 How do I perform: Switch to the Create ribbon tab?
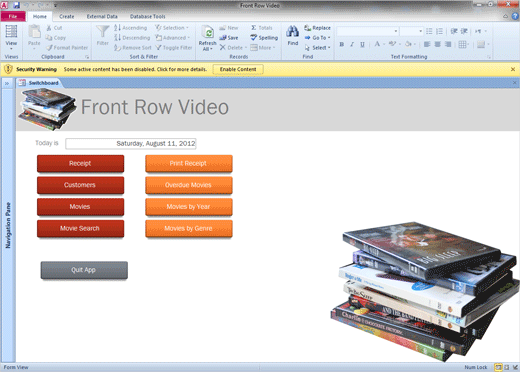point(67,16)
